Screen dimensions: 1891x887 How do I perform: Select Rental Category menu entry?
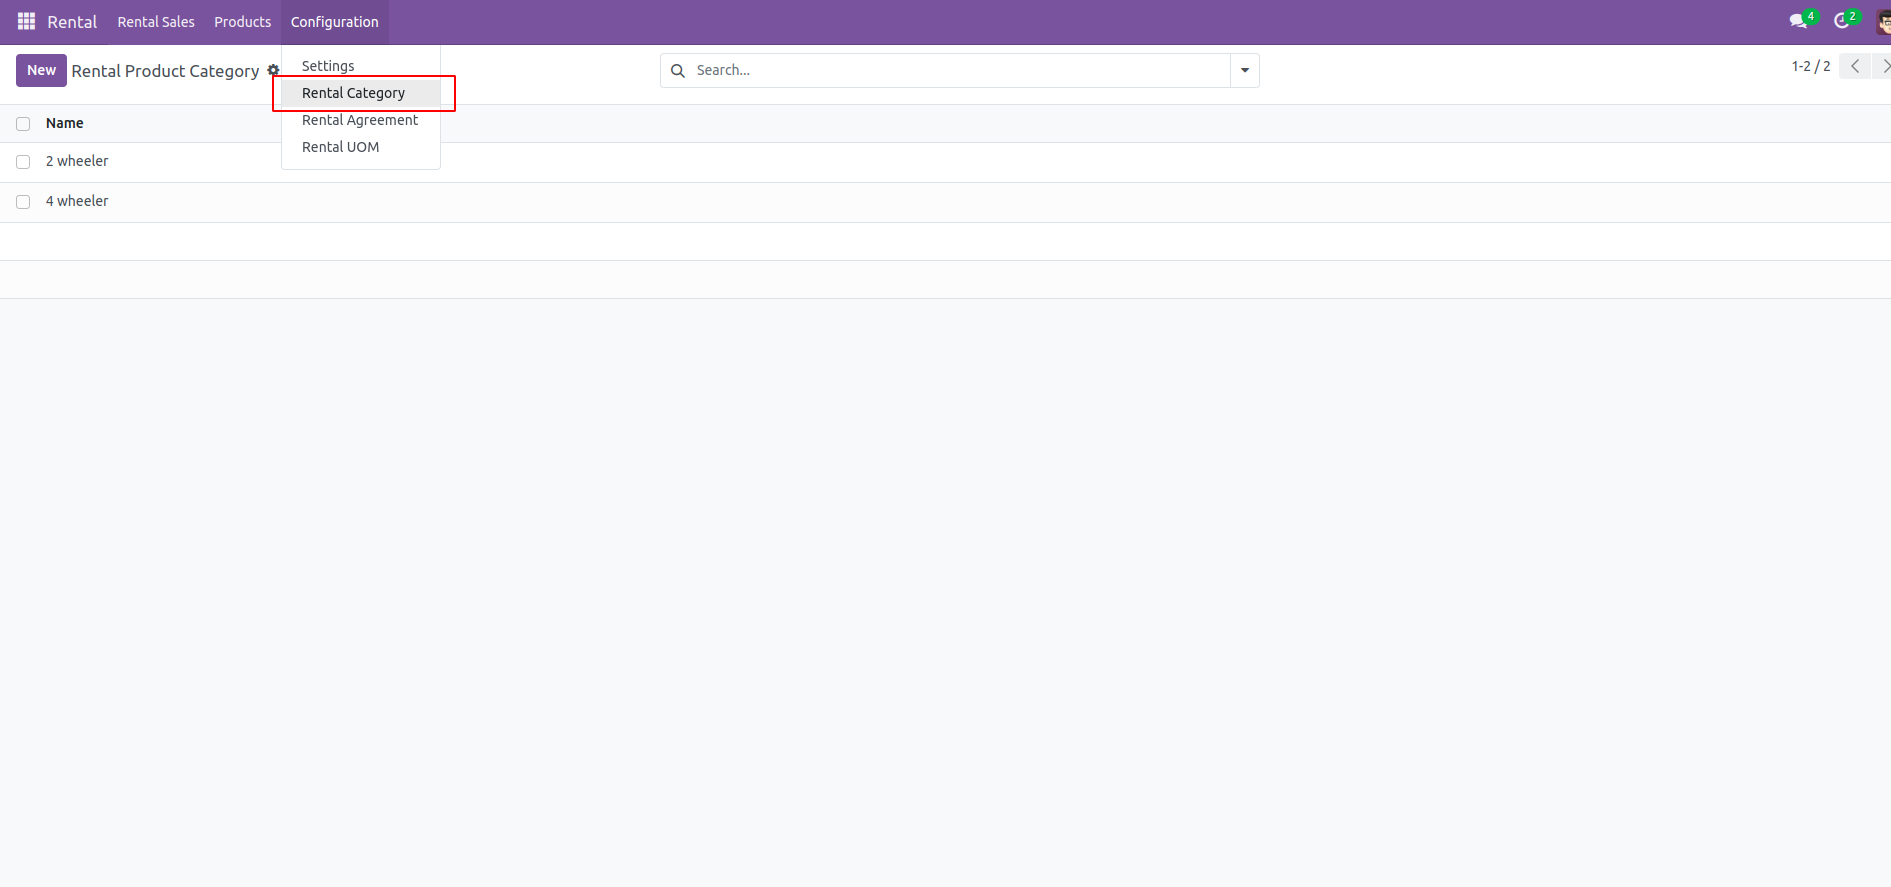(x=353, y=93)
